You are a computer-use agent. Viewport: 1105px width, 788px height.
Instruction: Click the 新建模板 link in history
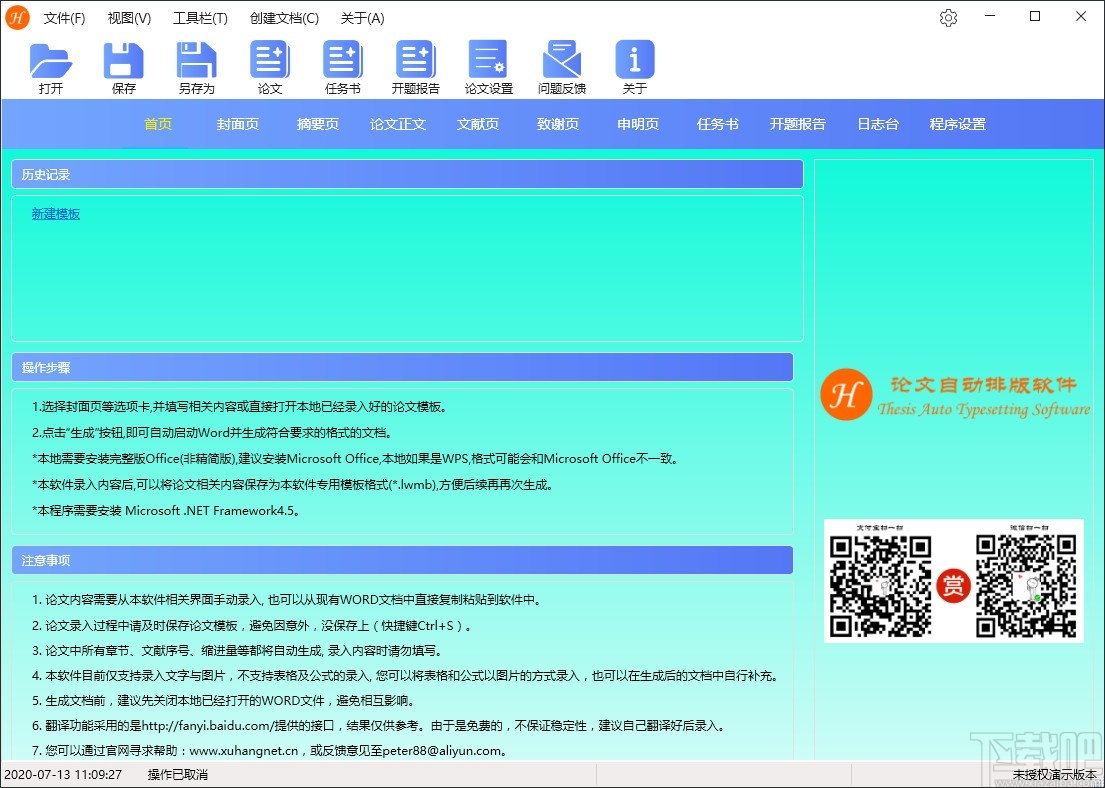pyautogui.click(x=55, y=213)
